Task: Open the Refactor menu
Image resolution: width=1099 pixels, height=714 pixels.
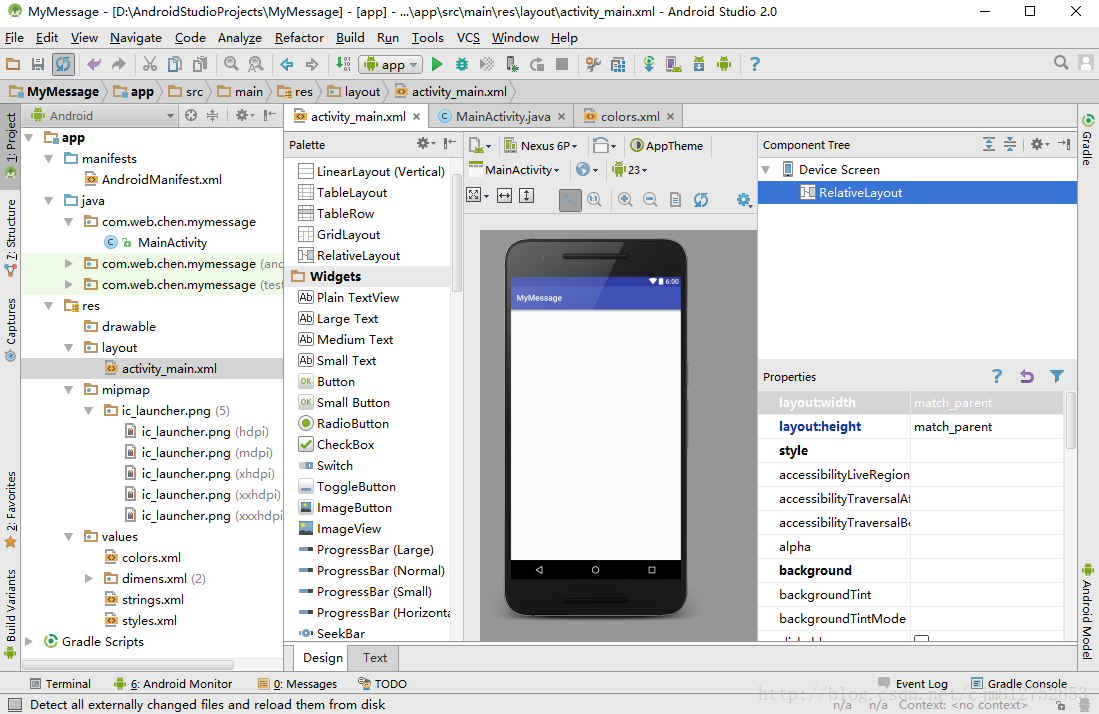Action: click(299, 38)
